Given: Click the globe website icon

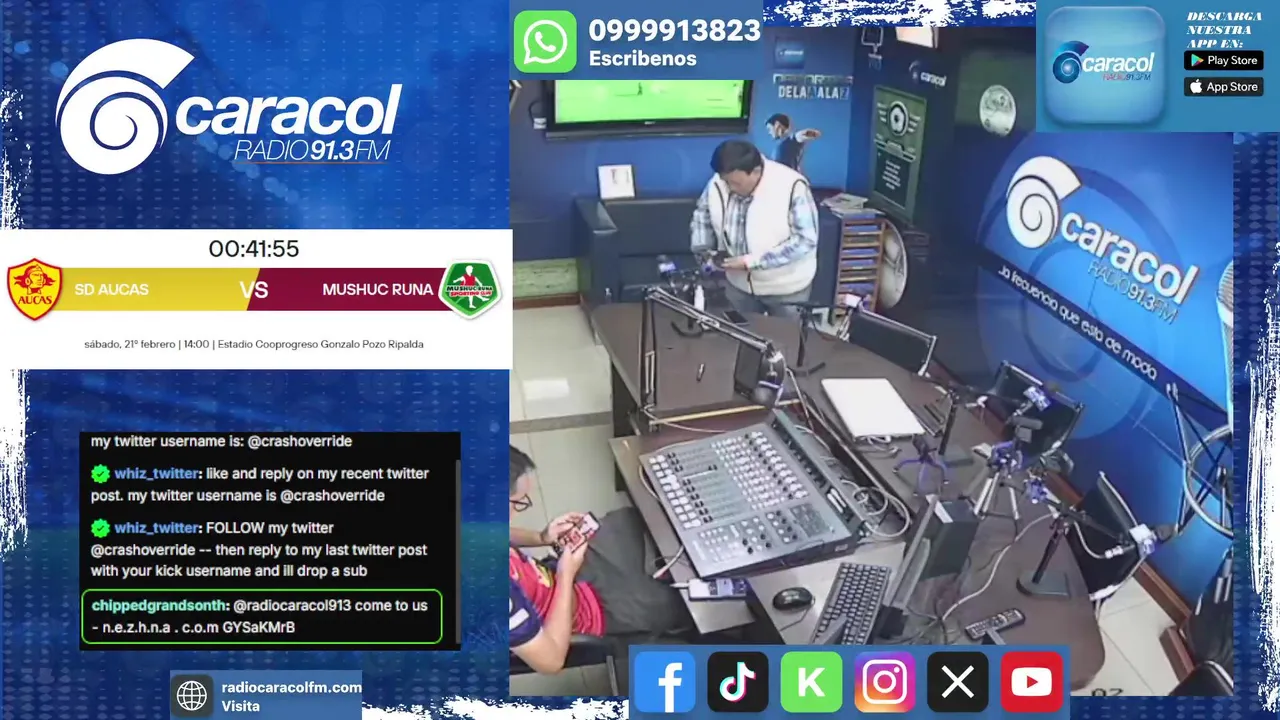Looking at the screenshot, I should click(192, 695).
